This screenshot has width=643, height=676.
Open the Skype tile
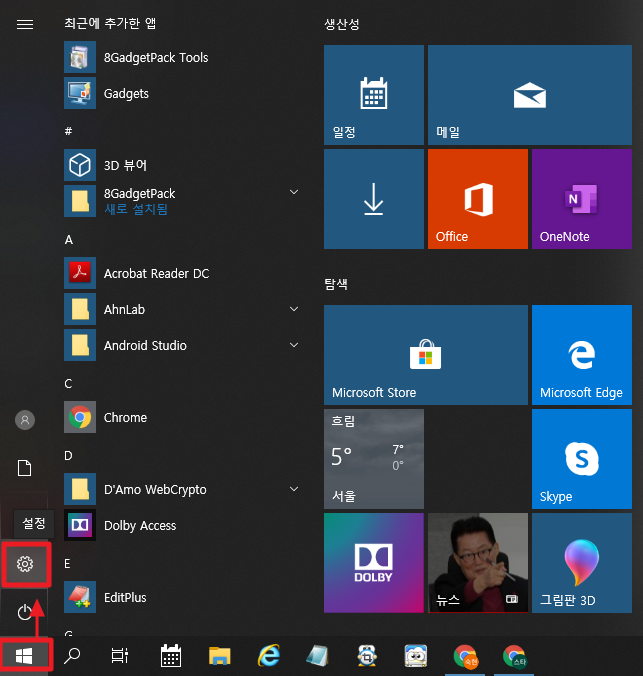click(582, 459)
